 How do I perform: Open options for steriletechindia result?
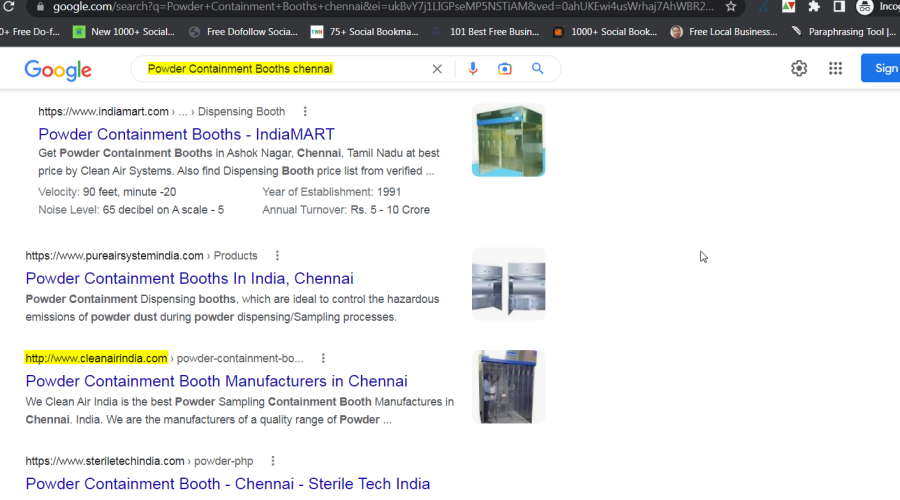pos(272,461)
